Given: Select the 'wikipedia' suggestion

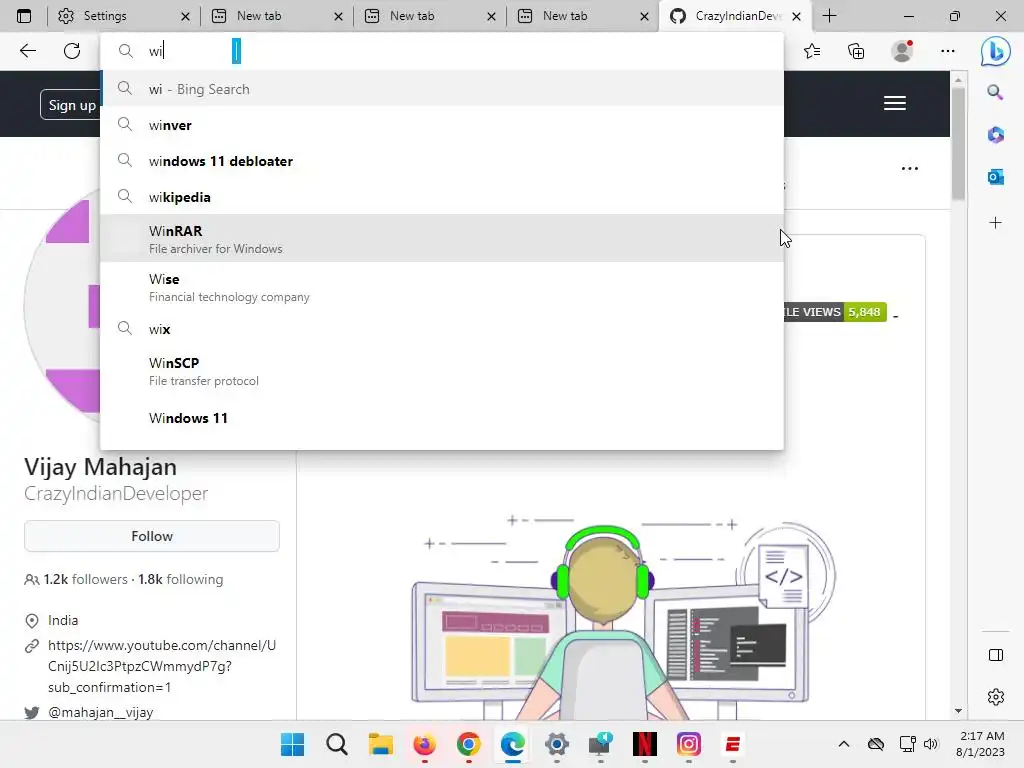Looking at the screenshot, I should [442, 197].
